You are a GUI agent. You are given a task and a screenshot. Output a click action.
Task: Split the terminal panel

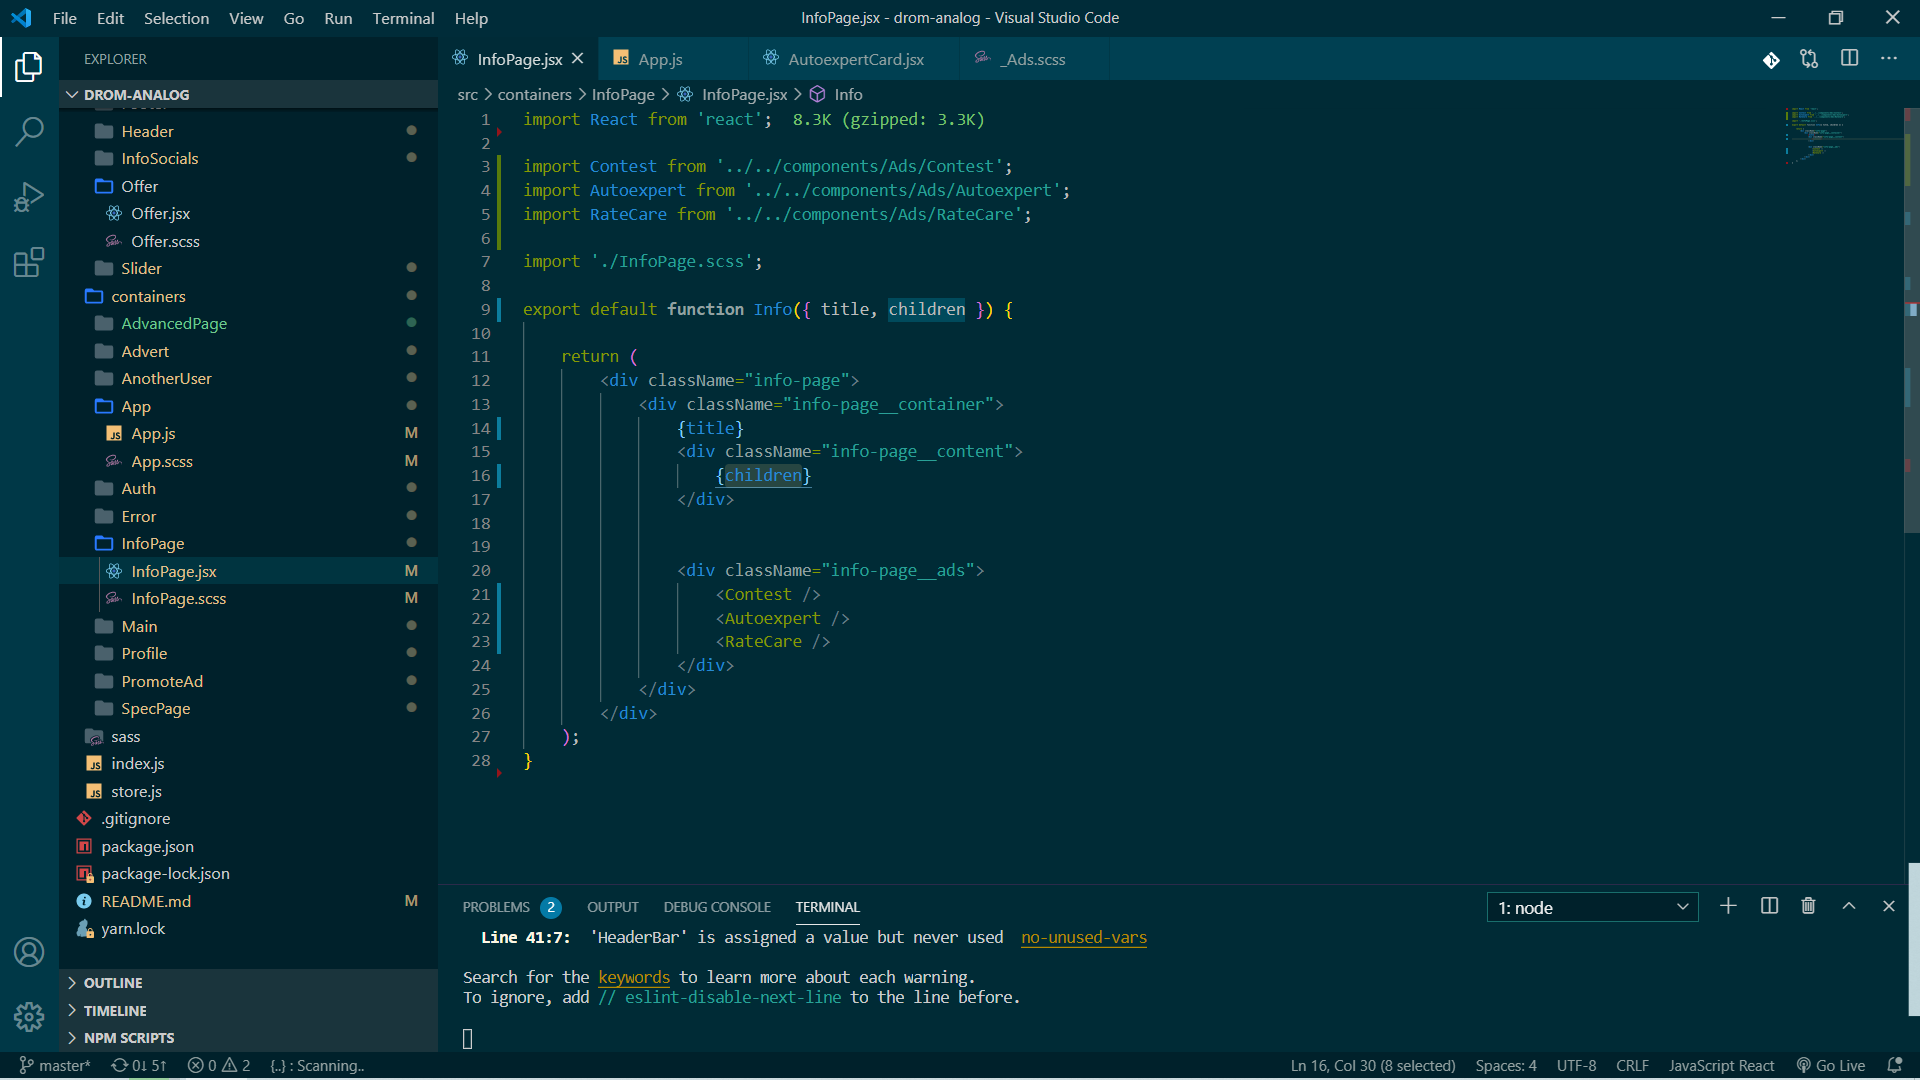pyautogui.click(x=1769, y=906)
